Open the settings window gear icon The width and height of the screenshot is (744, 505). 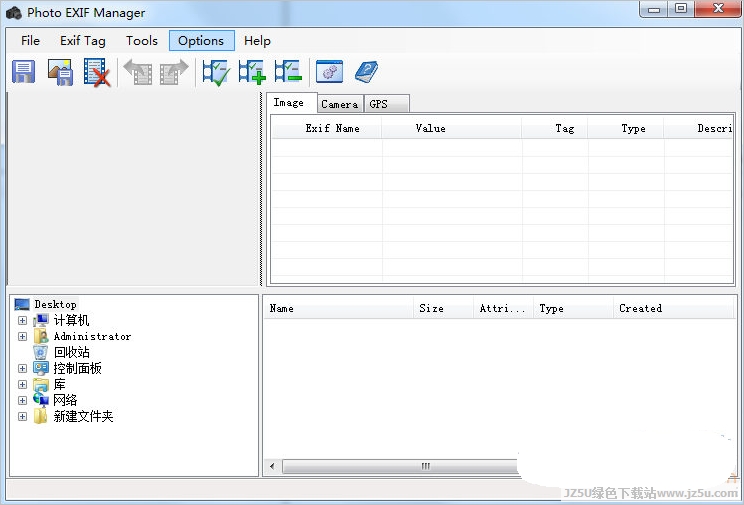329,72
